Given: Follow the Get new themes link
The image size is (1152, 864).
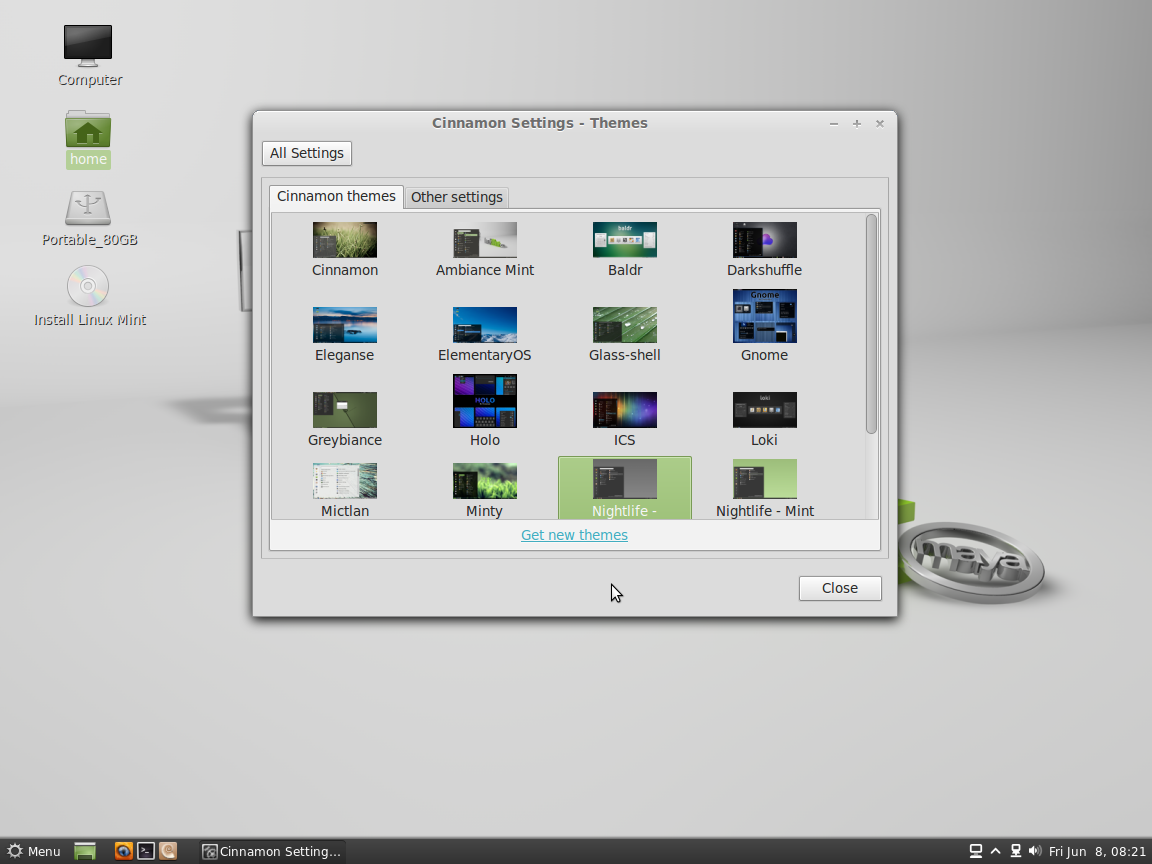Looking at the screenshot, I should (x=575, y=535).
